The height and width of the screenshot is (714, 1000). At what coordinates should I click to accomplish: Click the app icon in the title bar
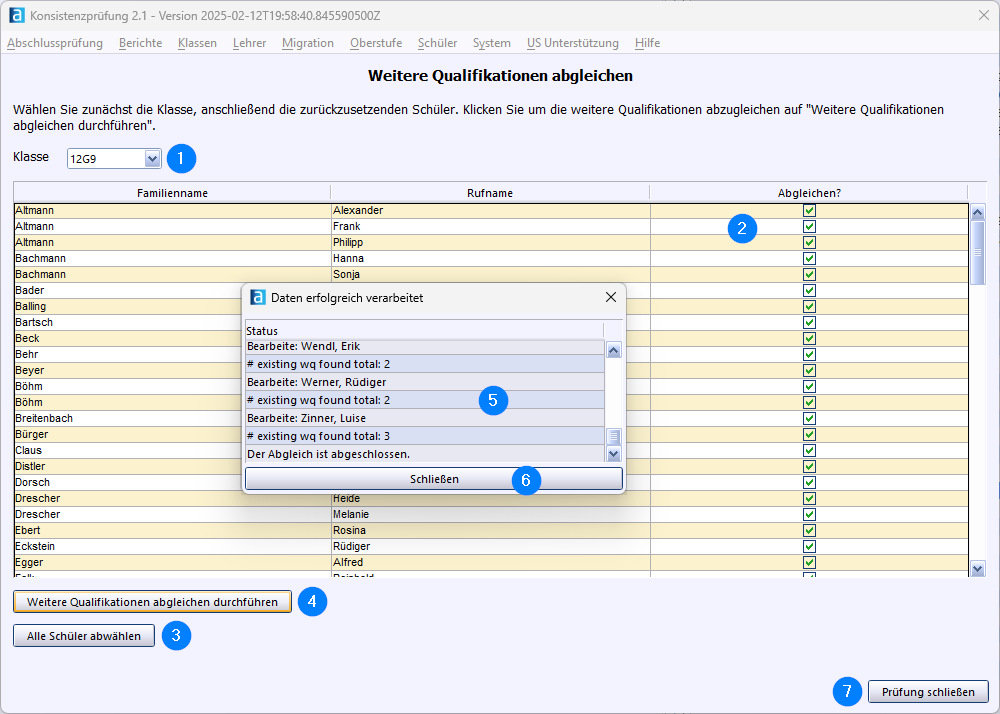pyautogui.click(x=17, y=15)
